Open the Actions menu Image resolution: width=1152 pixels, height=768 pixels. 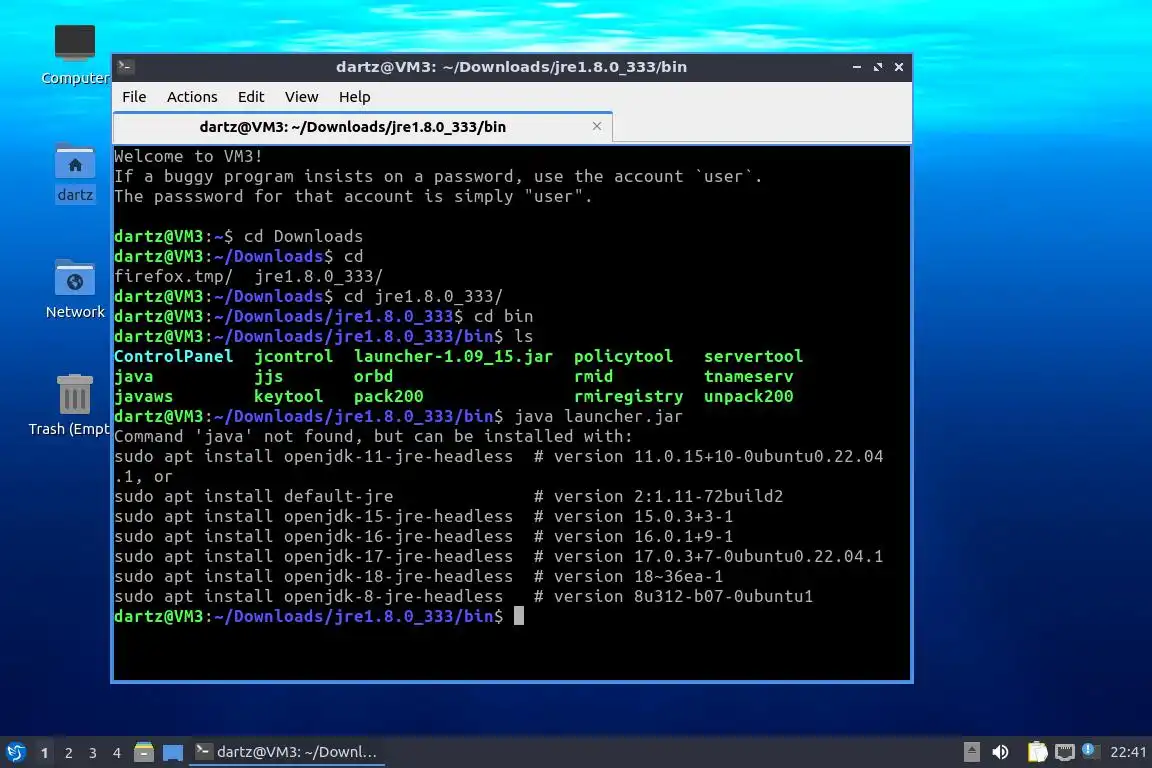[x=192, y=97]
